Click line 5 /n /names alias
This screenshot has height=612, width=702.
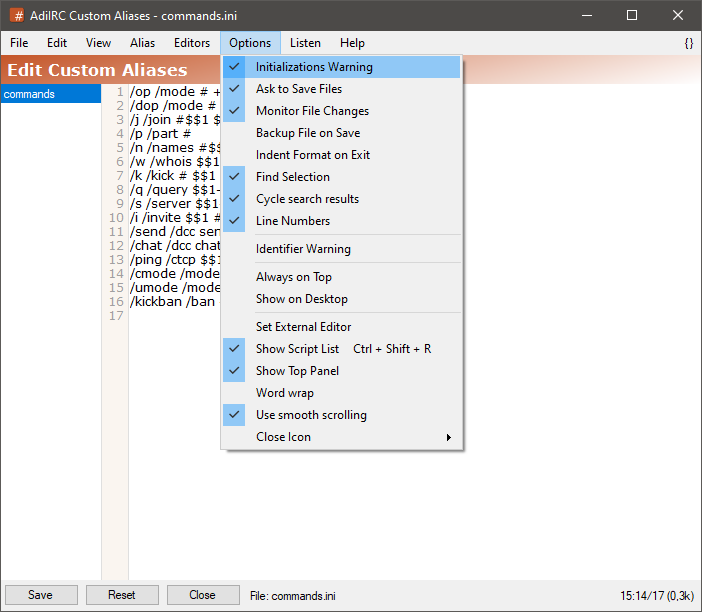[x=175, y=148]
